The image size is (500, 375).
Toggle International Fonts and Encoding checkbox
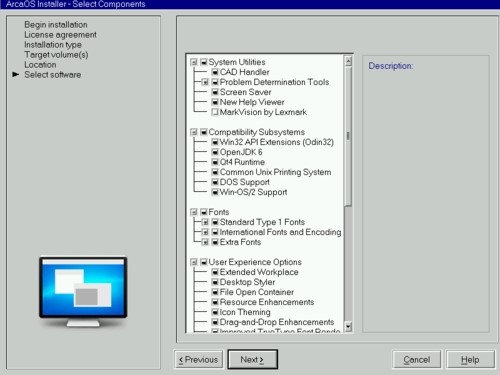(215, 232)
